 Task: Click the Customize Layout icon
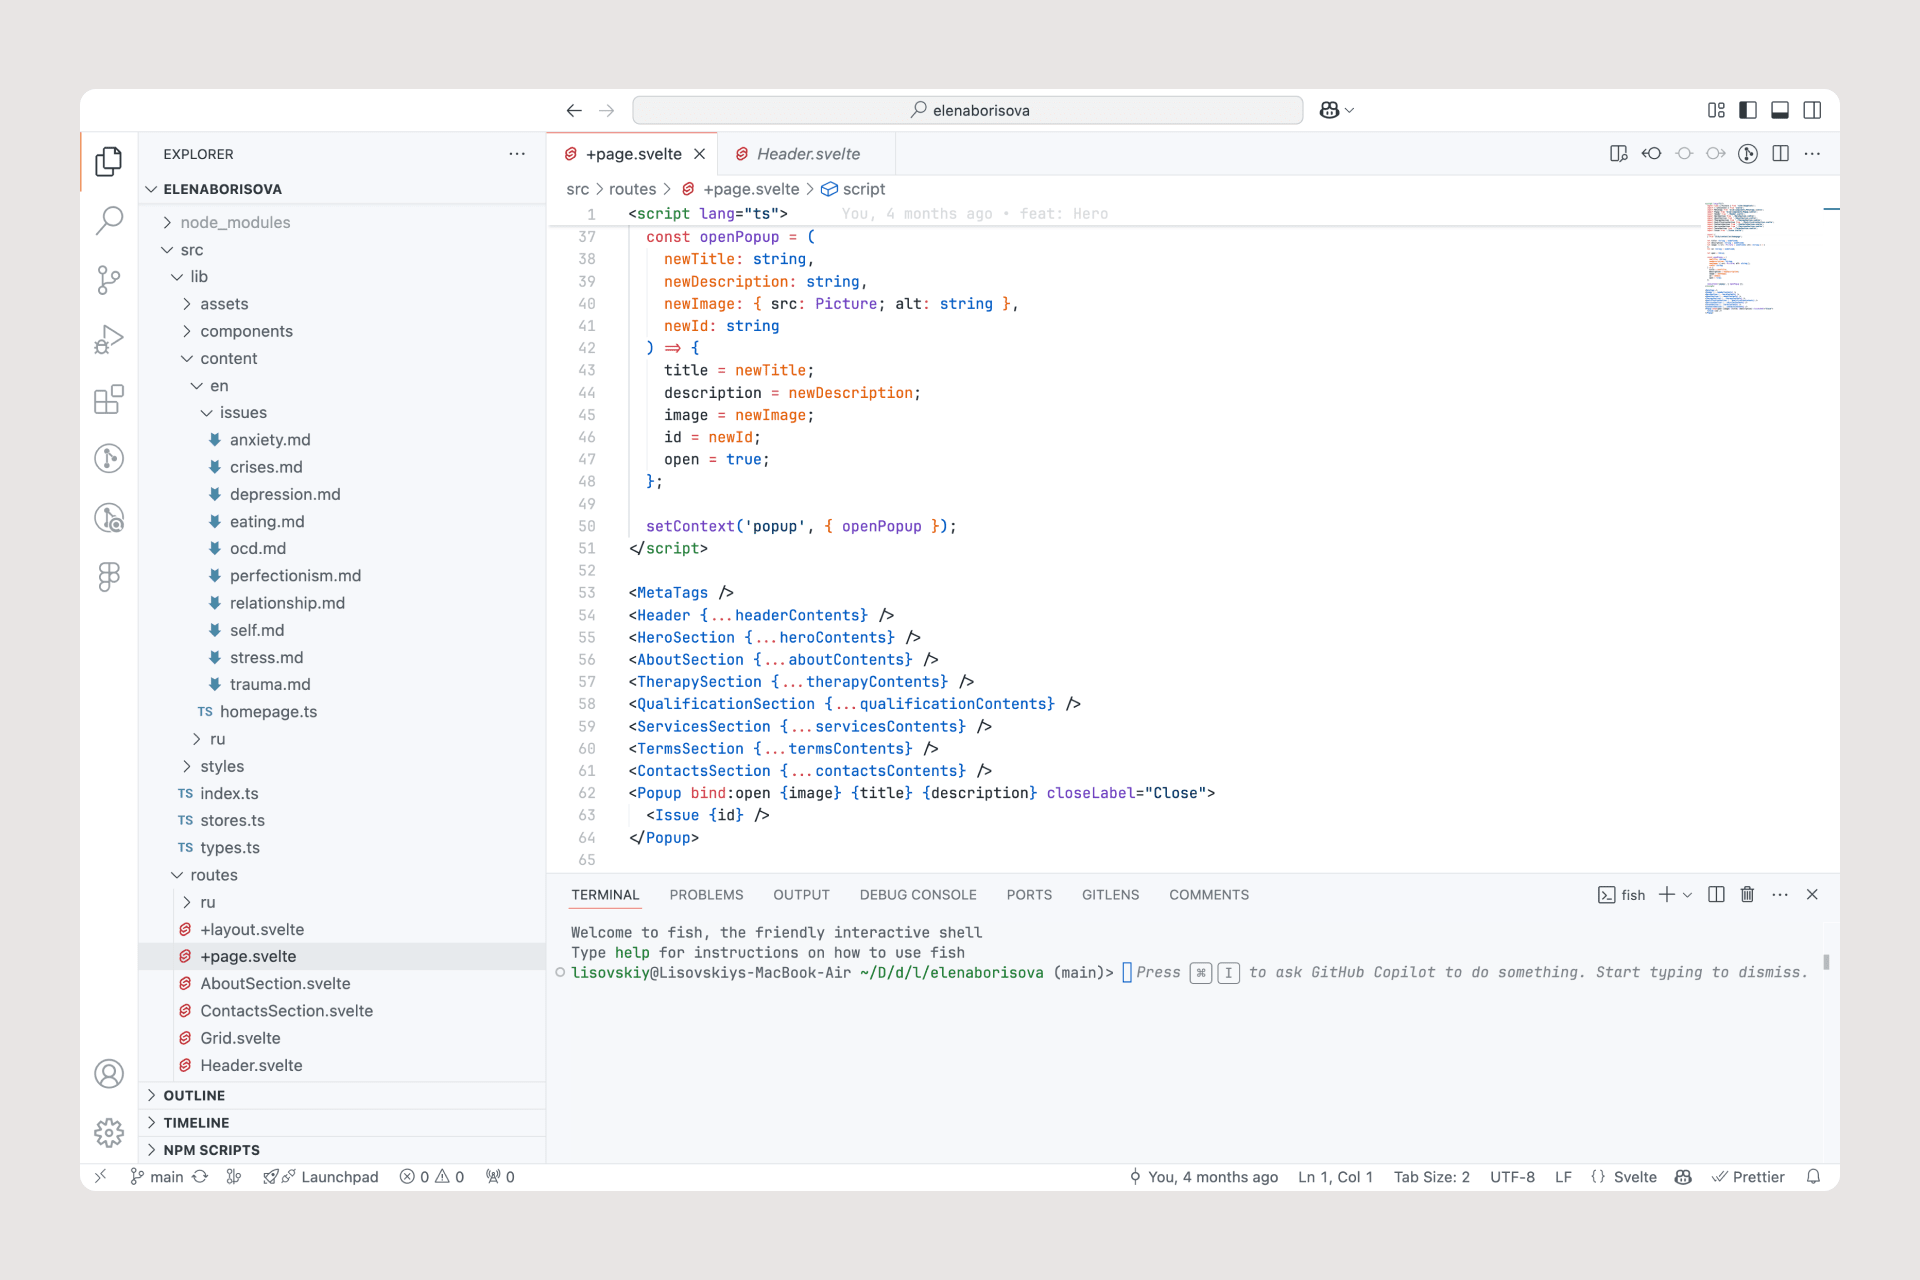tap(1716, 111)
